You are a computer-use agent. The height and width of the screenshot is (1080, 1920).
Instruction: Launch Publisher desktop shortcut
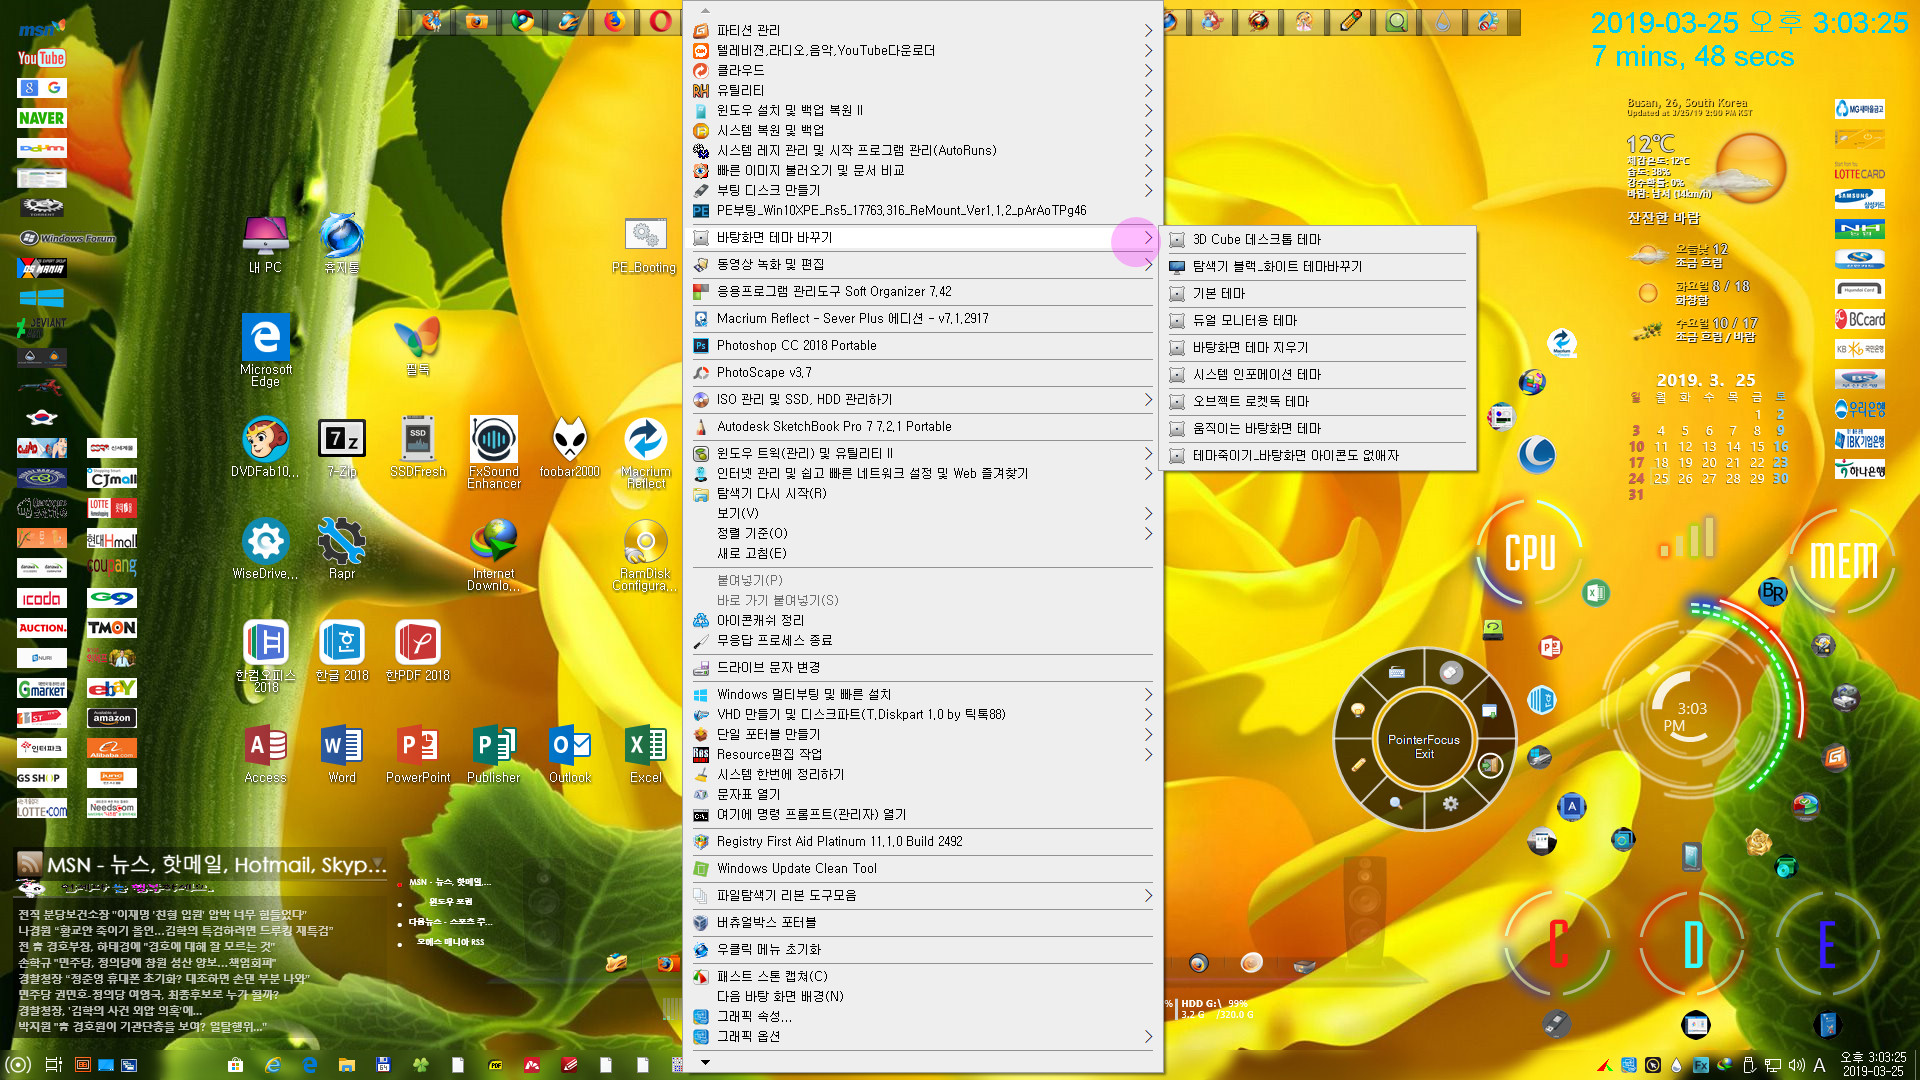point(494,753)
